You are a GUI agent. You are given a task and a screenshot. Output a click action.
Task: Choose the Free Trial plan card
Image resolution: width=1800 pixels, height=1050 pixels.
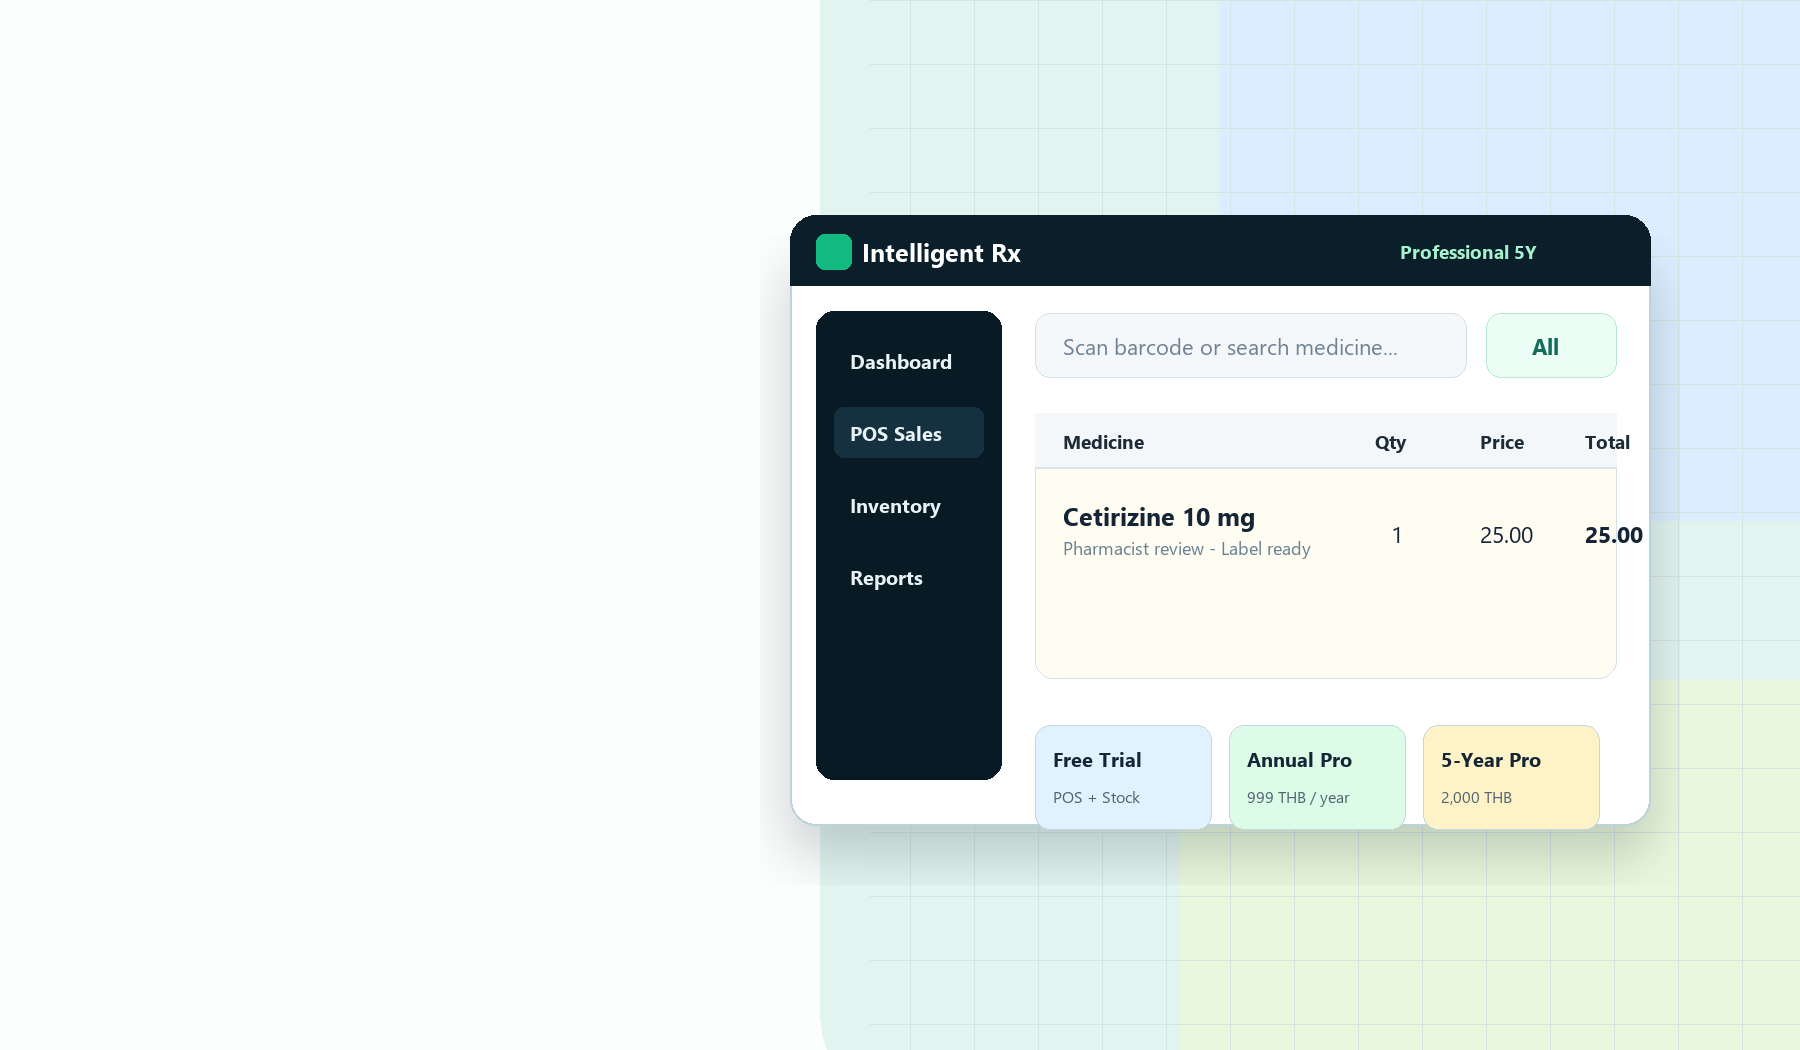pyautogui.click(x=1123, y=777)
